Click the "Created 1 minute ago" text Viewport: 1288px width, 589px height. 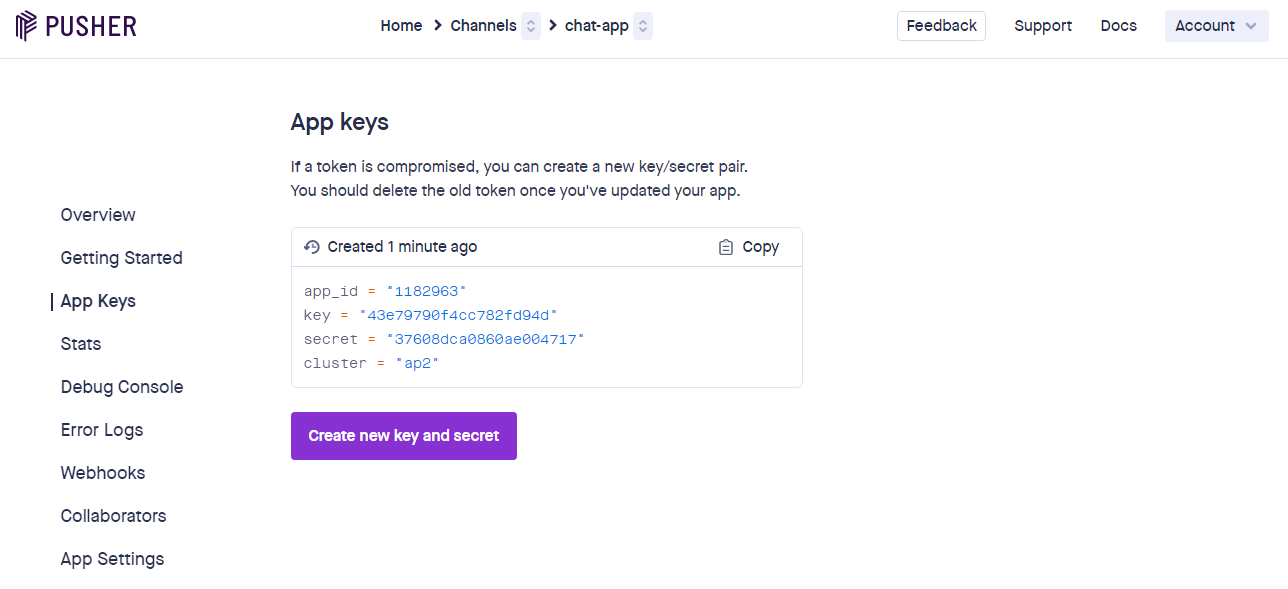click(402, 247)
